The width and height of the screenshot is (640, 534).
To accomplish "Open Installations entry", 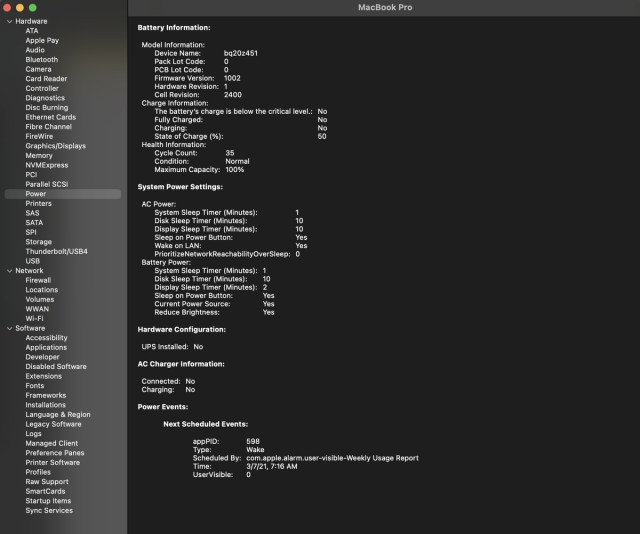I will click(46, 405).
